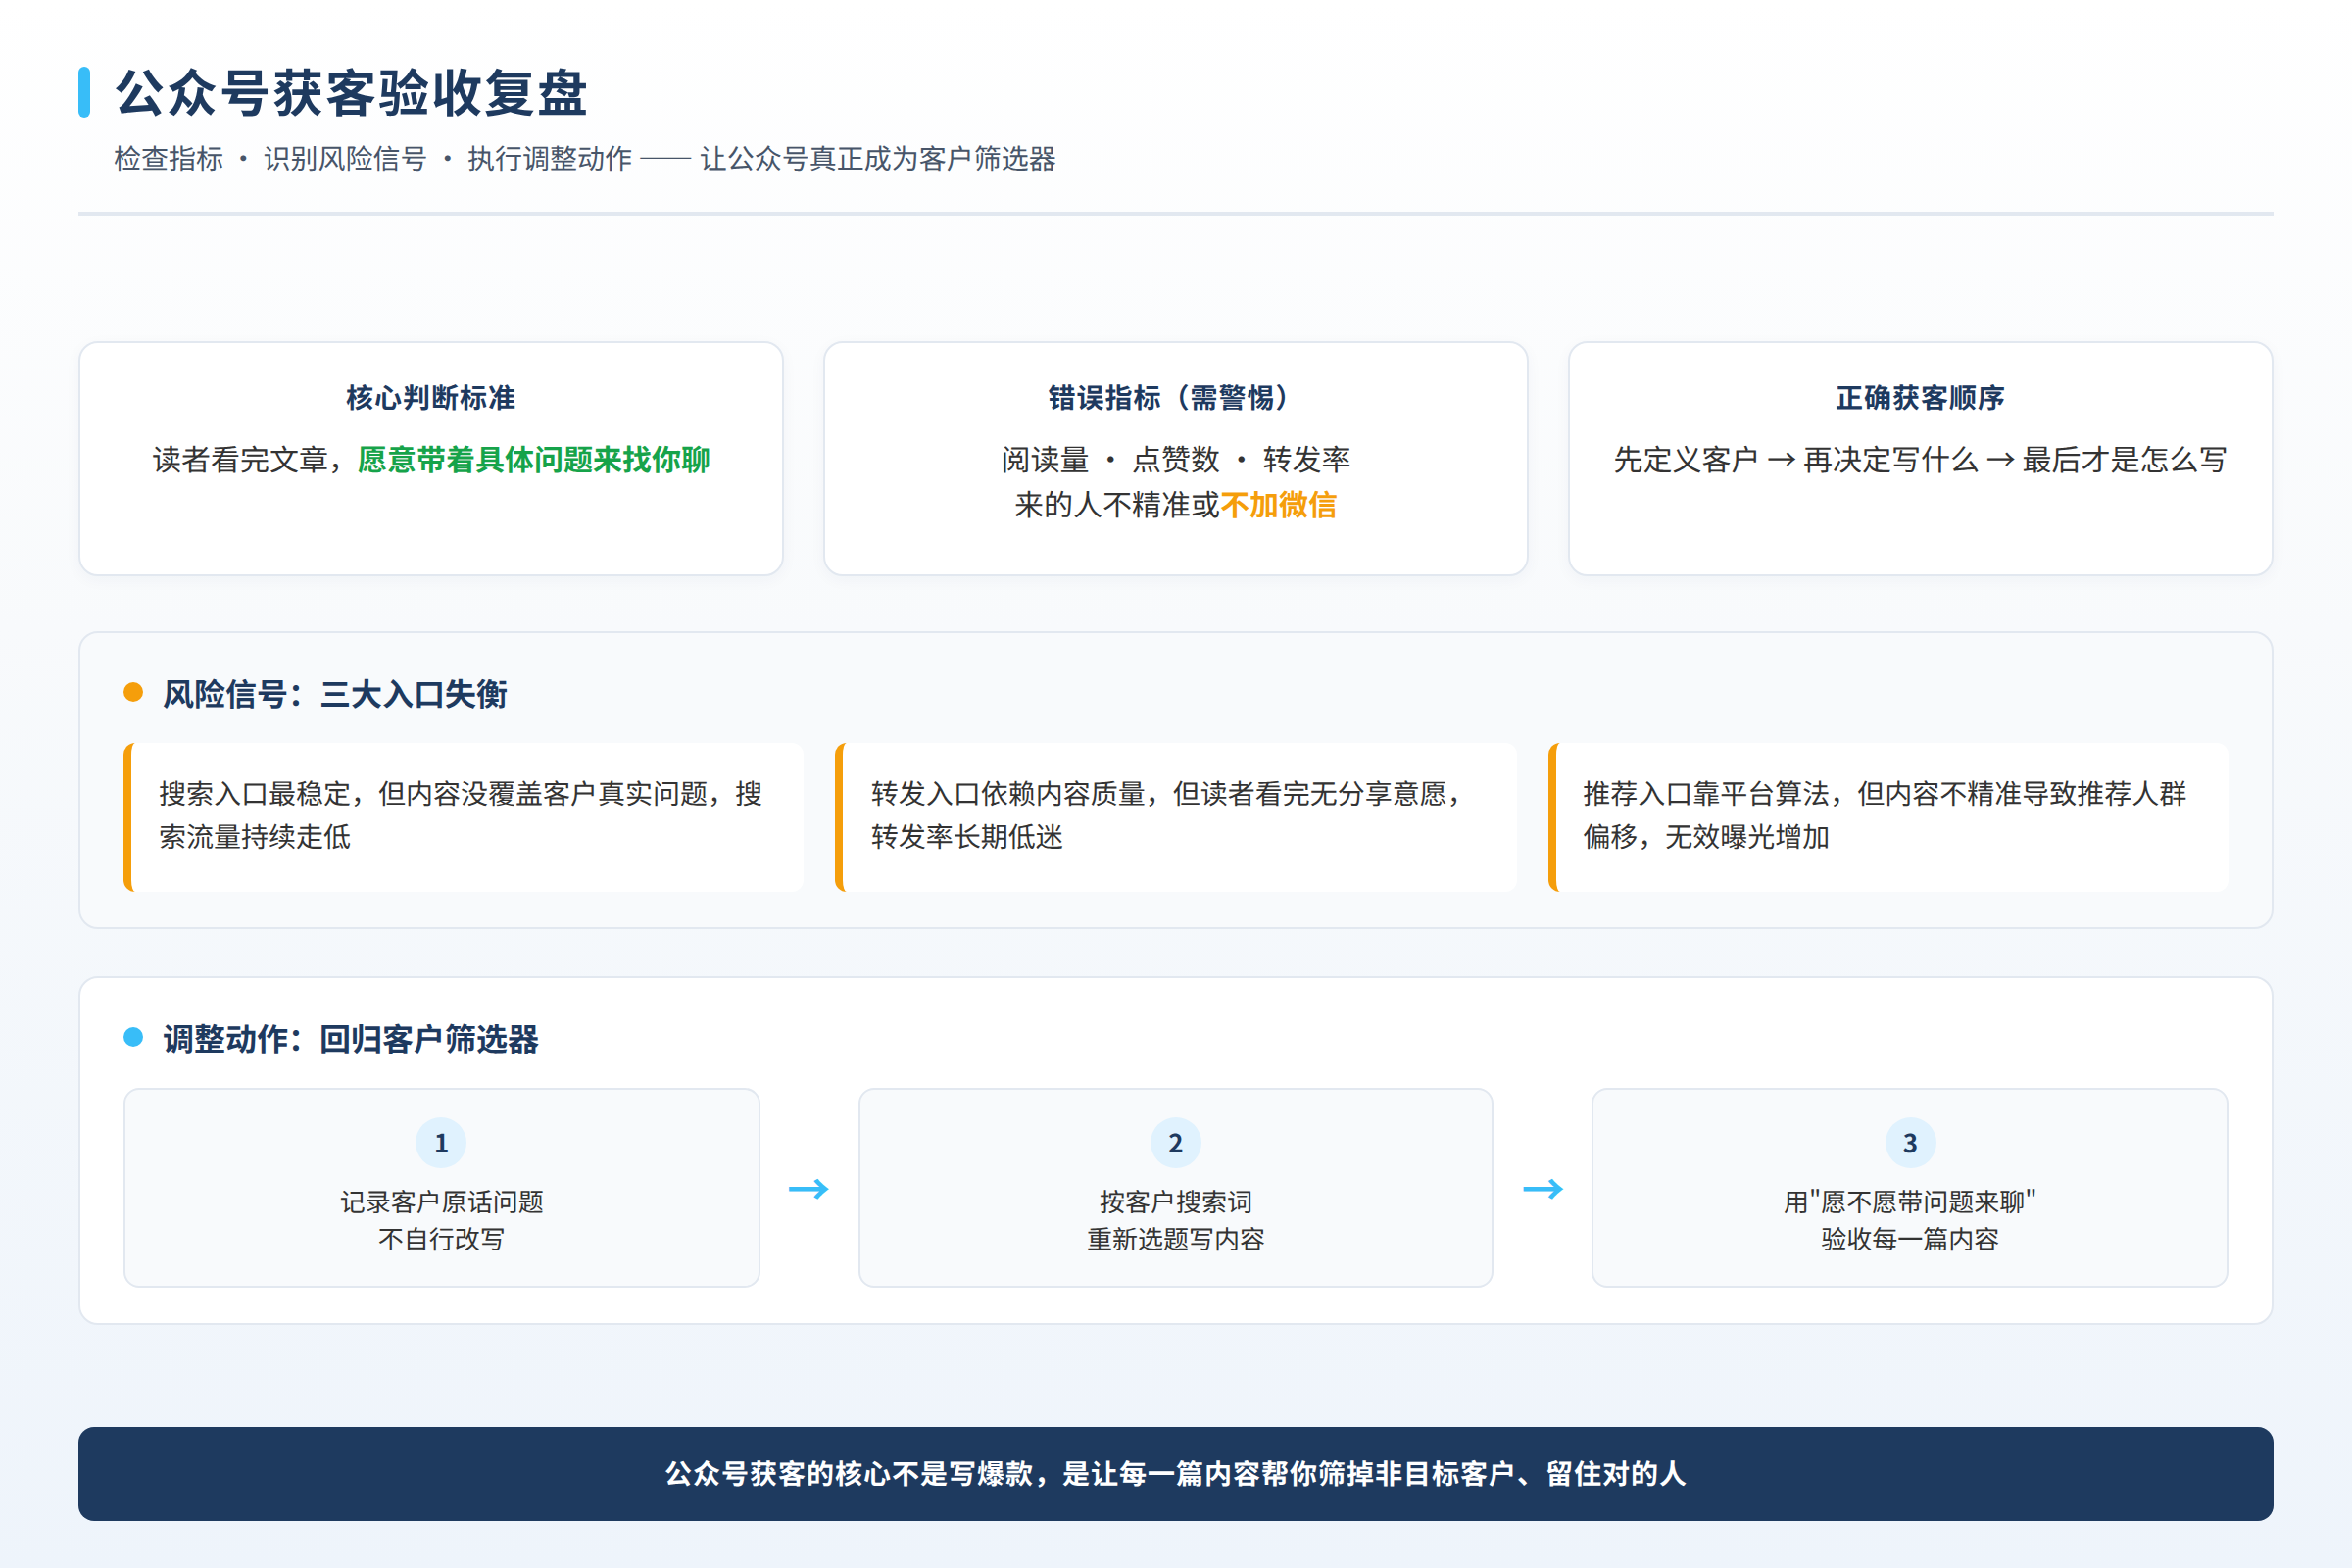Click step text 按客户搜索词
The width and height of the screenshot is (2352, 1568).
1175,1202
